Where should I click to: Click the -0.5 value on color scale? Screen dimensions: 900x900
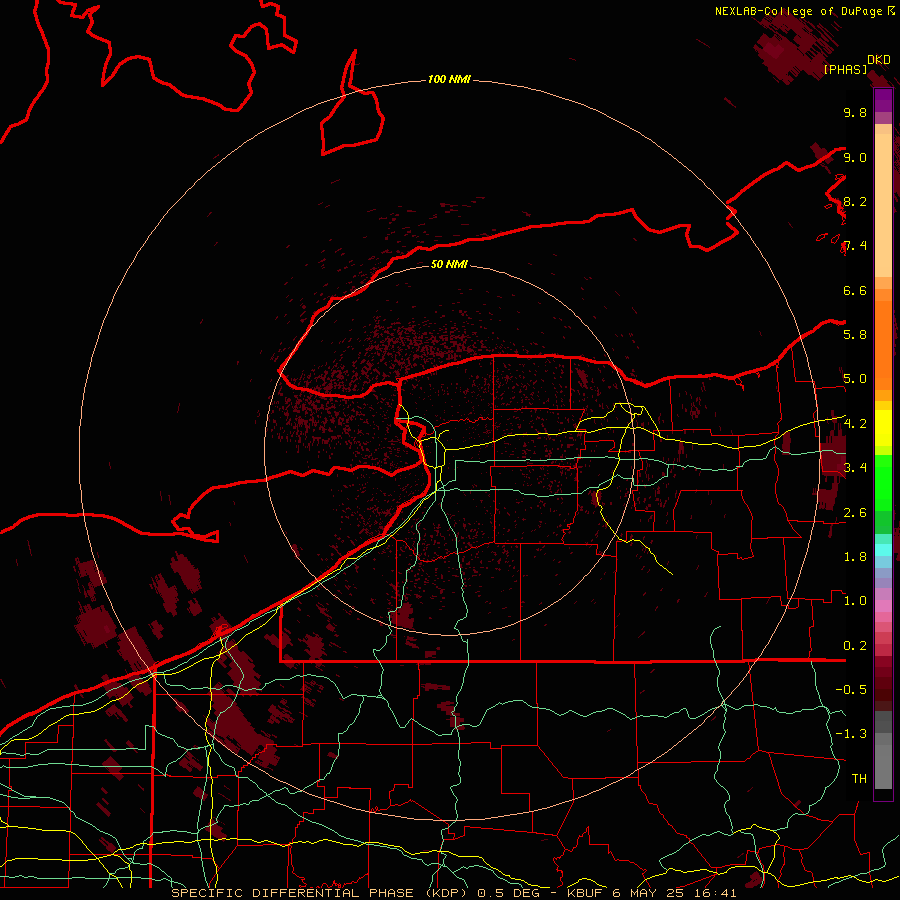(x=851, y=689)
